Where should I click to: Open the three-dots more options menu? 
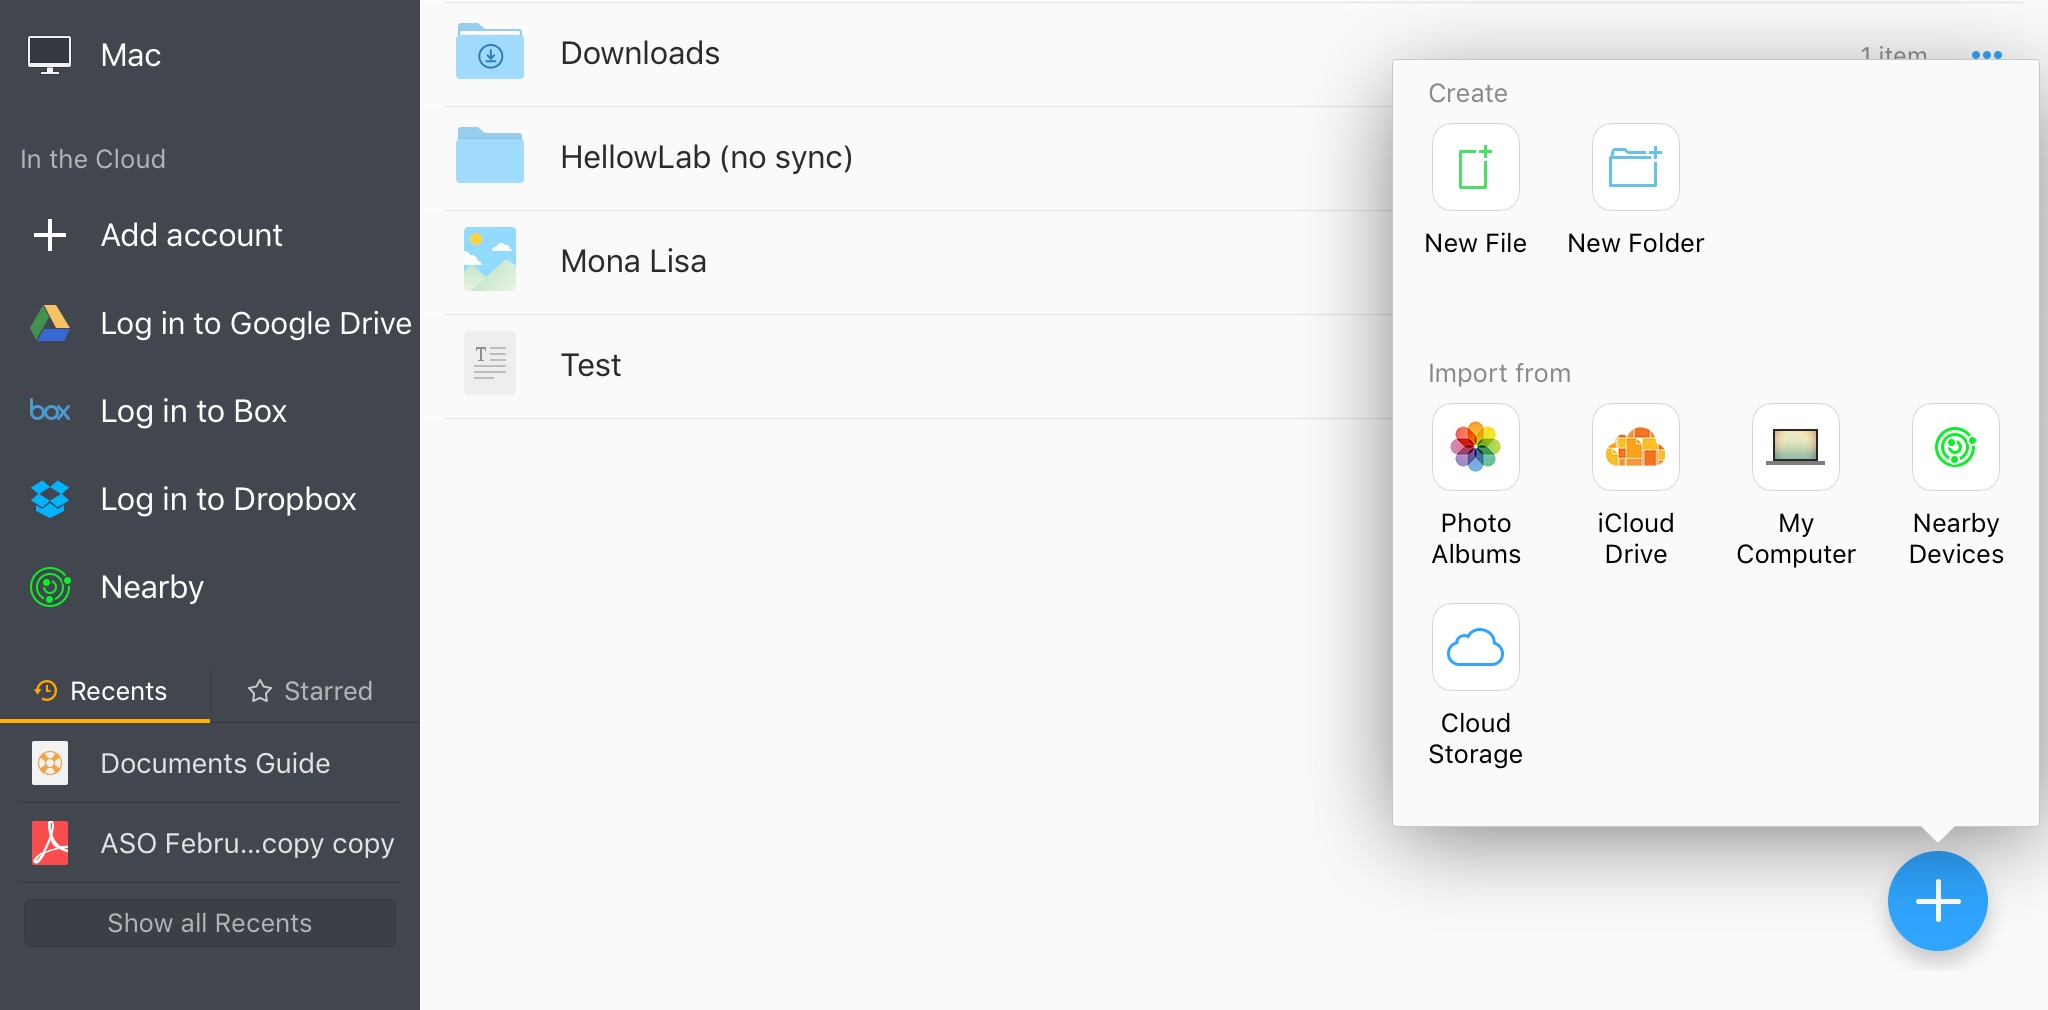click(x=1986, y=55)
